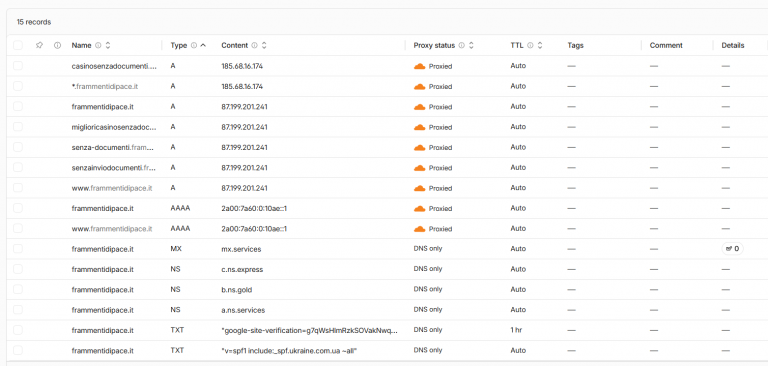Tick the senzainviodocumenti record checkbox
This screenshot has width=768, height=366.
pyautogui.click(x=18, y=168)
